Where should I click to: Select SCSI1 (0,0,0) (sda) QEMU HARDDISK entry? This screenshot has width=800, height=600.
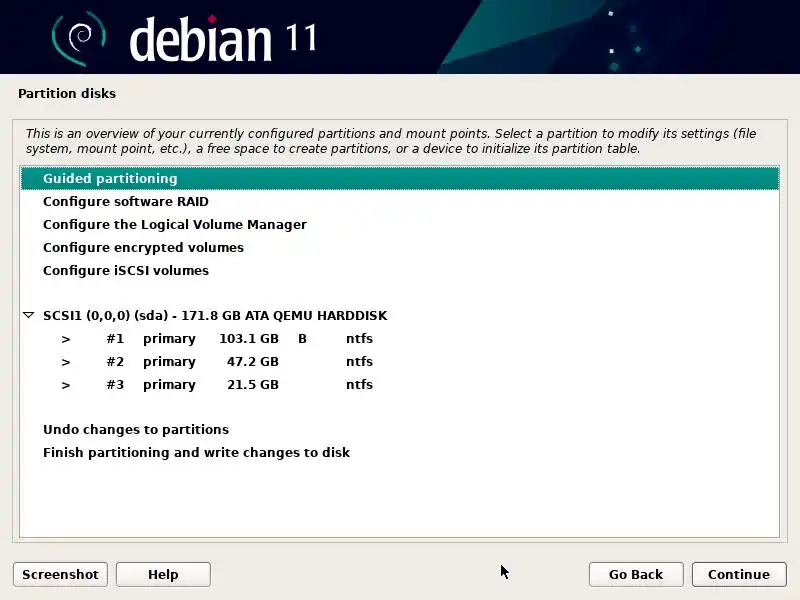pyautogui.click(x=400, y=315)
